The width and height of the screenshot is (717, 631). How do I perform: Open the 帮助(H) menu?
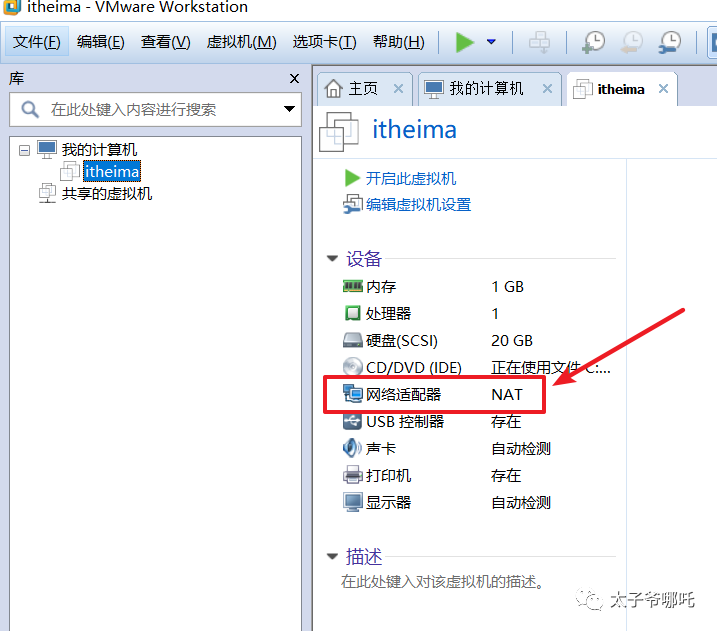(398, 42)
